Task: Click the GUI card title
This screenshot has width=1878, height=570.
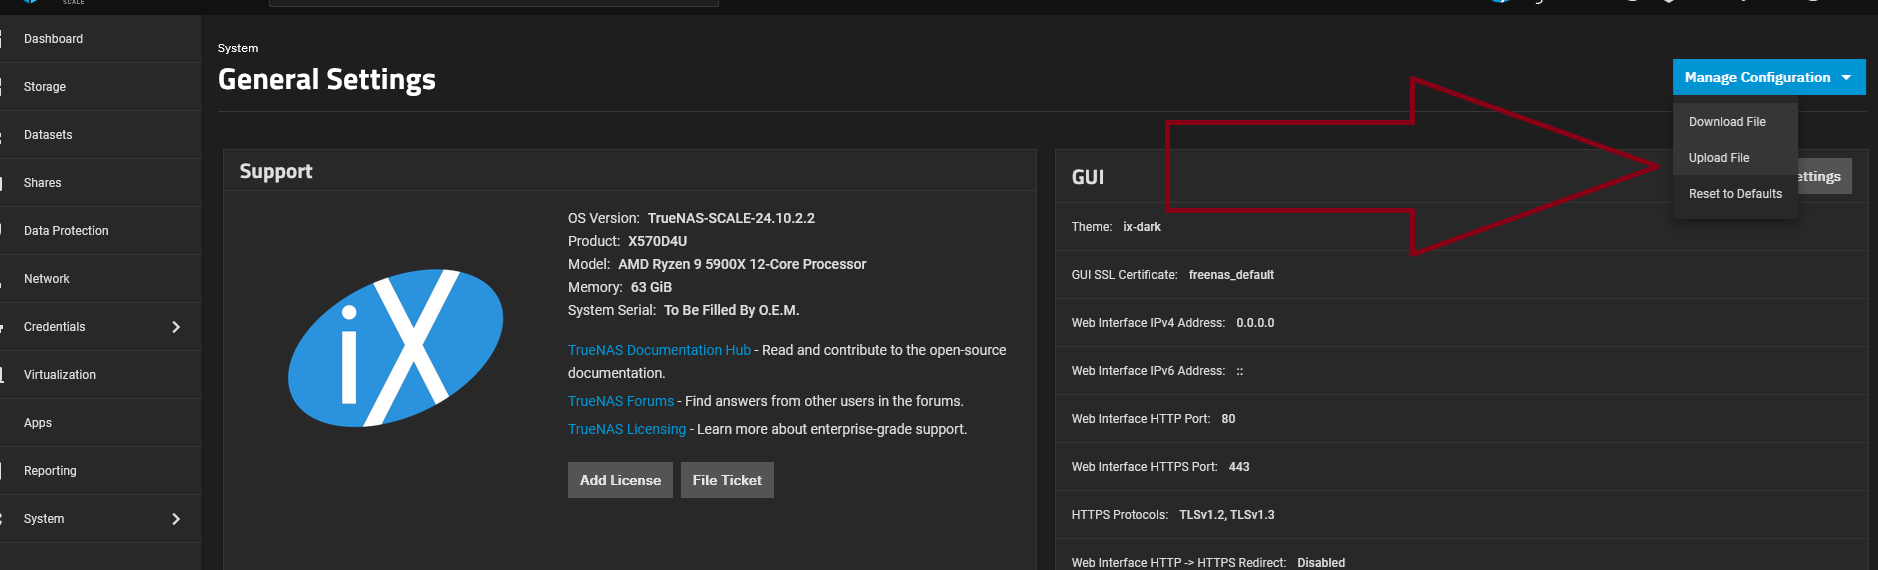Action: [x=1088, y=177]
